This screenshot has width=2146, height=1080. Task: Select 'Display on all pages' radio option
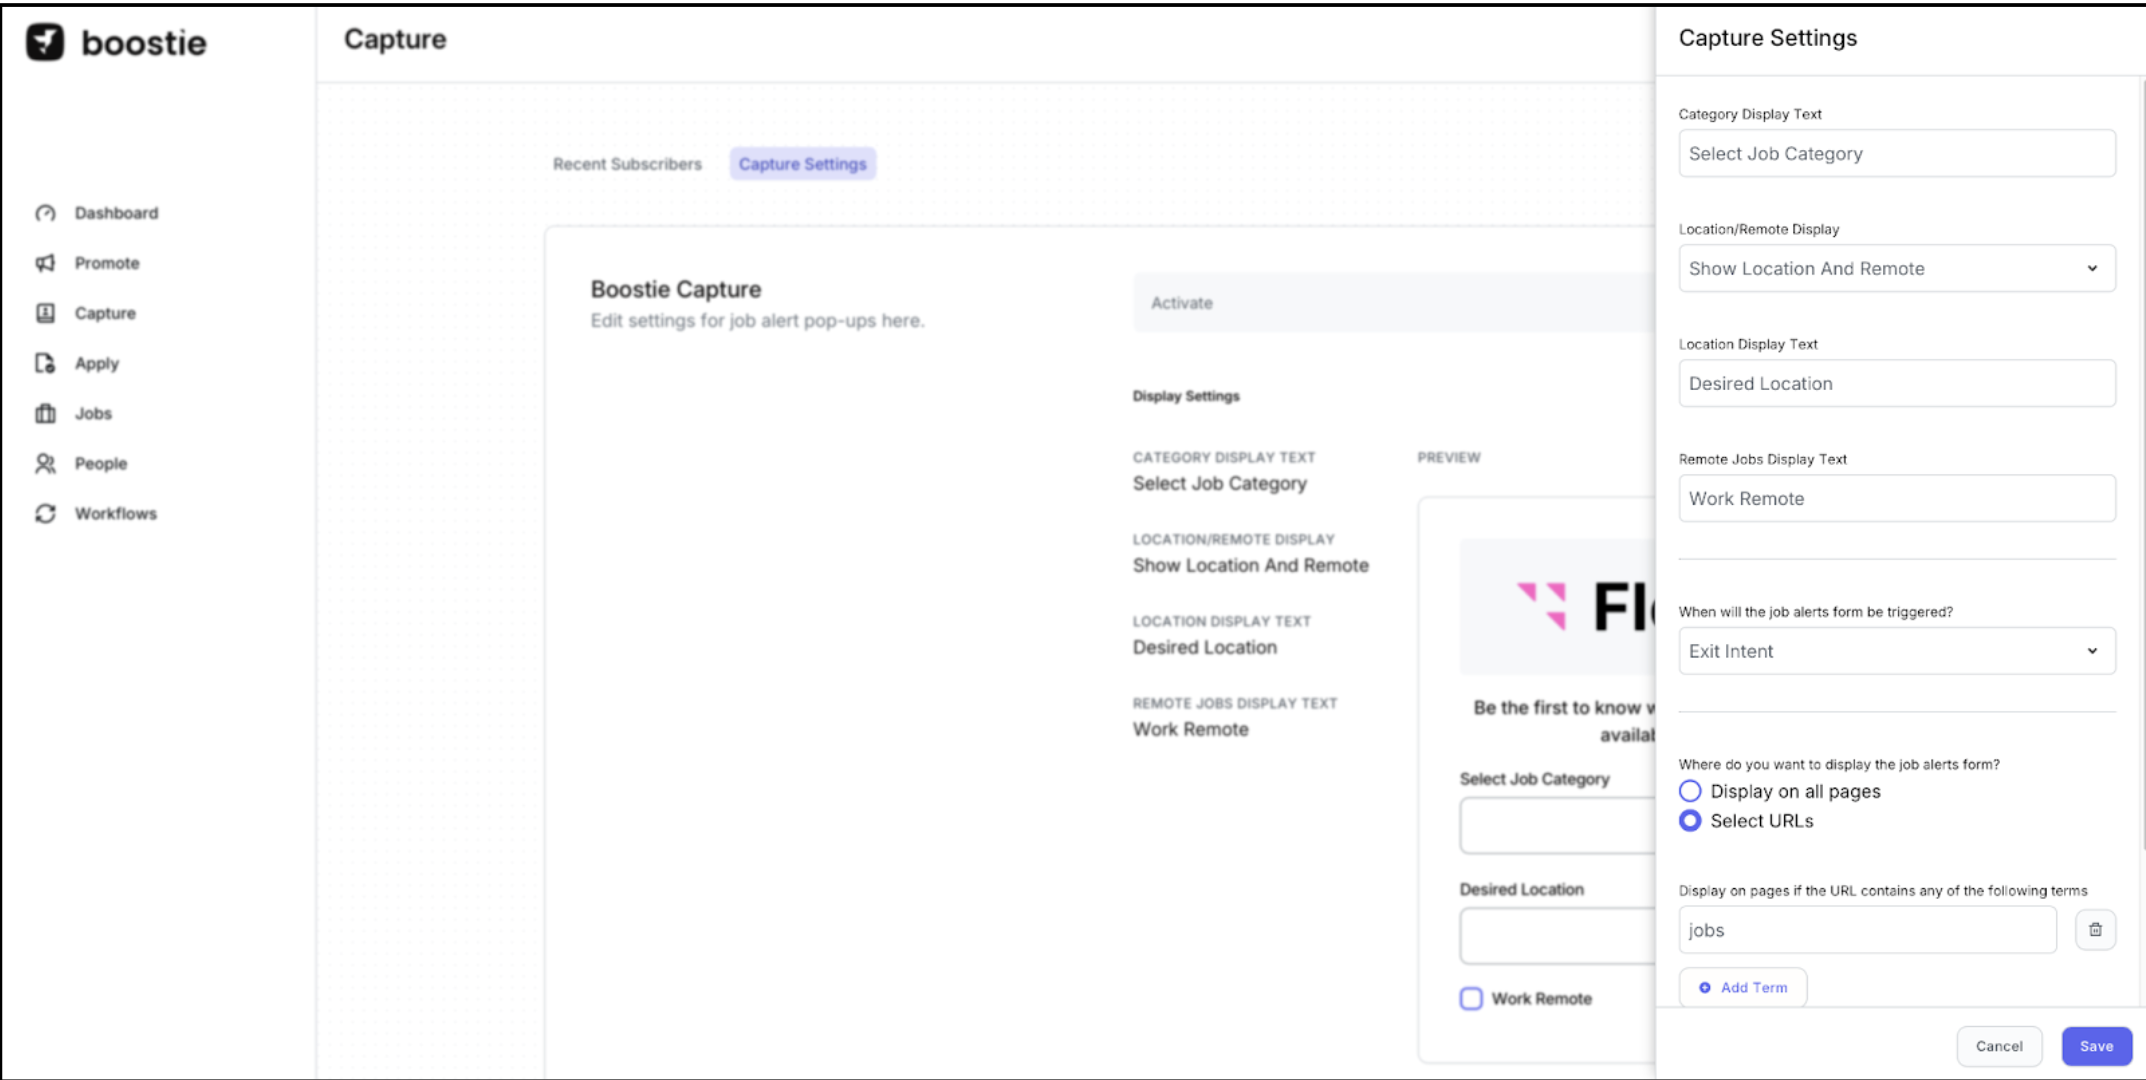coord(1690,791)
